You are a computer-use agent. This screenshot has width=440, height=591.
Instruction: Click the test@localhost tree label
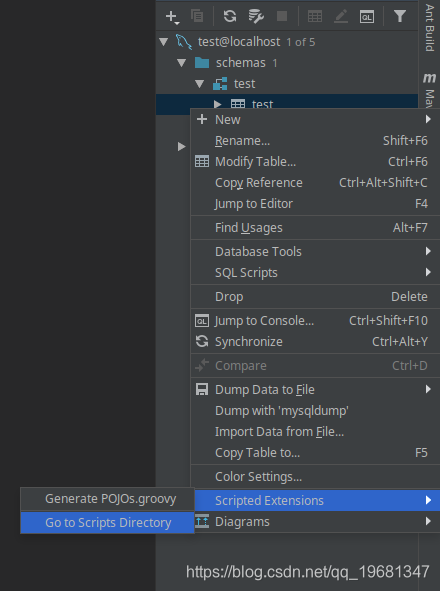click(x=239, y=42)
